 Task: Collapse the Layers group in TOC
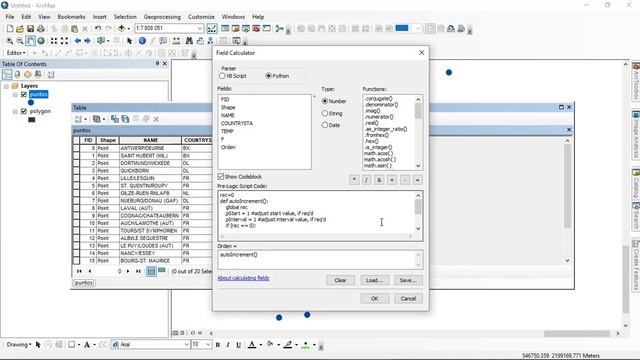(7, 86)
